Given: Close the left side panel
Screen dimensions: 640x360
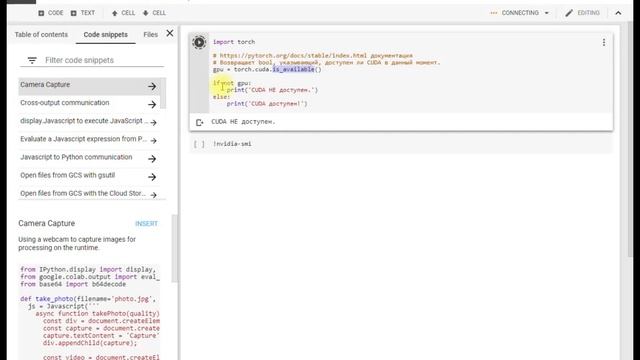Looking at the screenshot, I should pos(170,33).
